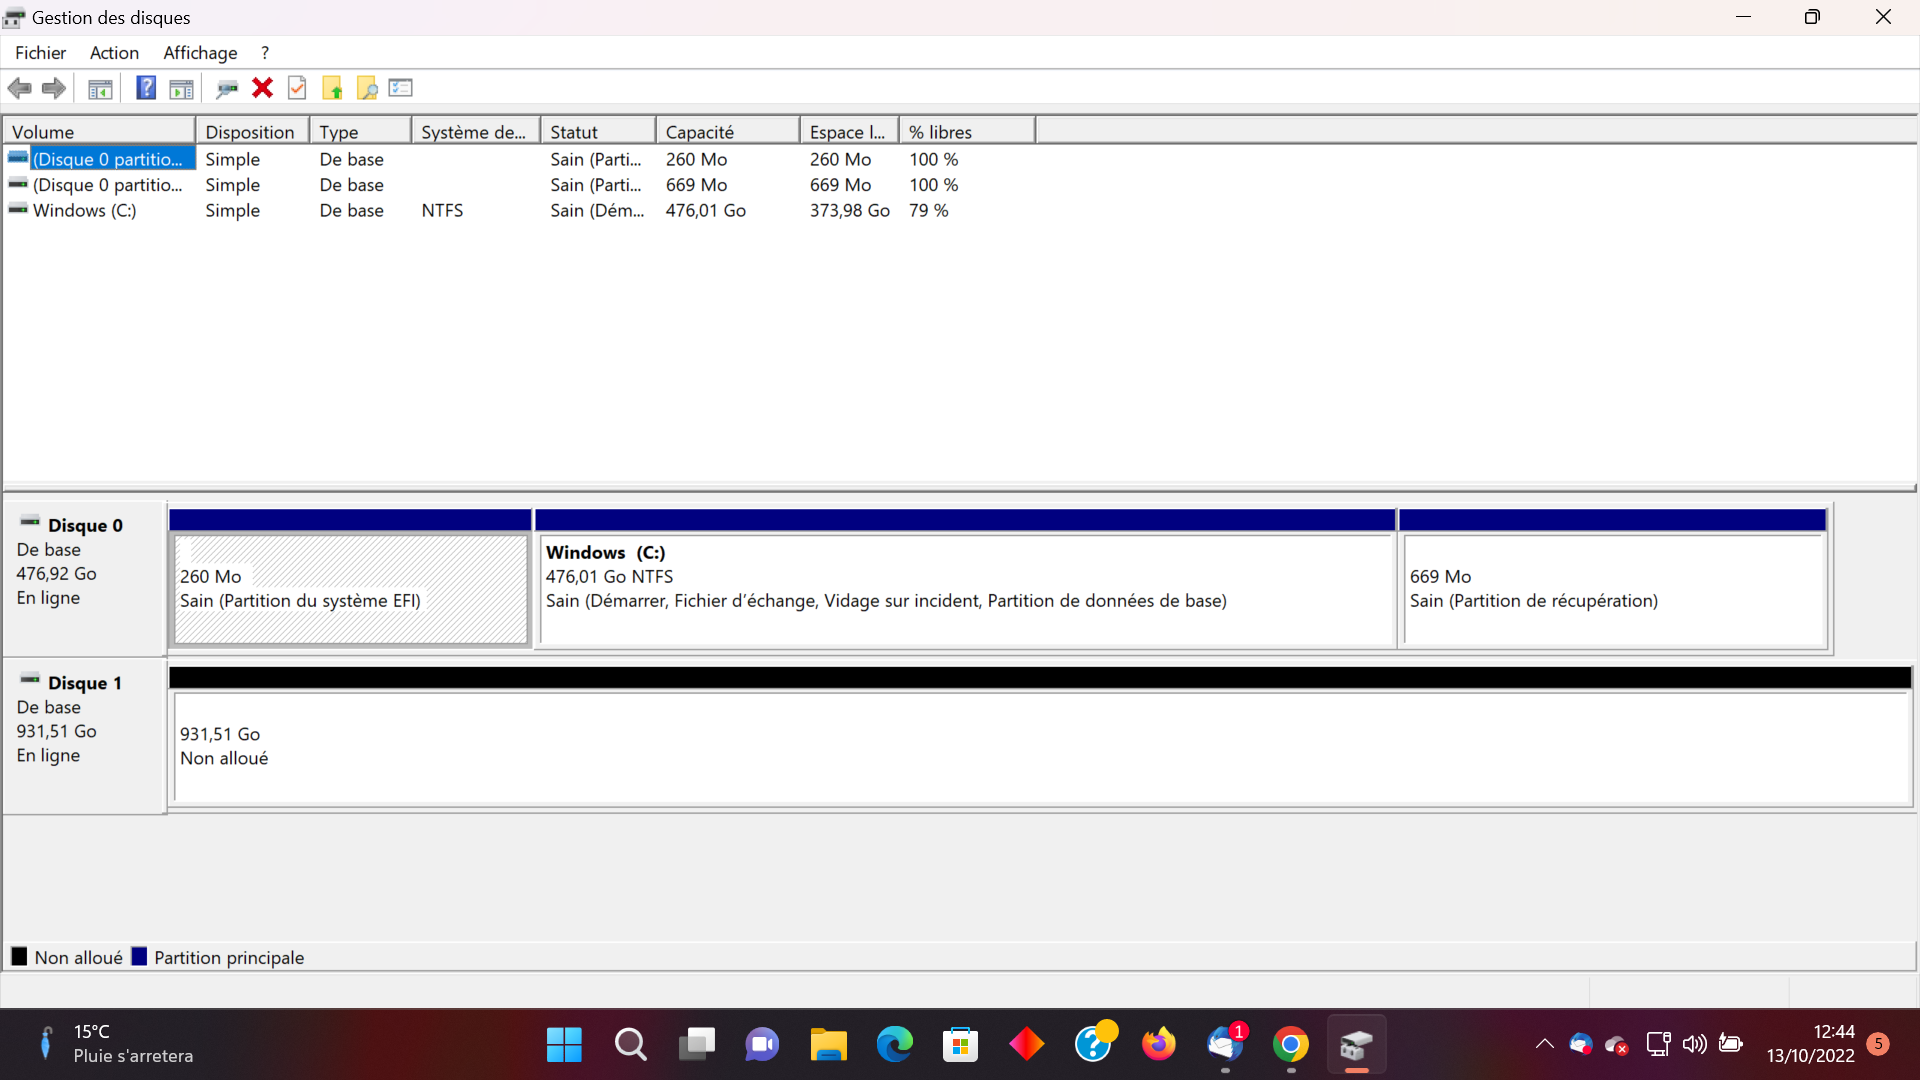The height and width of the screenshot is (1080, 1920).
Task: Show hidden system tray icons chevron
Action: pyautogui.click(x=1544, y=1044)
